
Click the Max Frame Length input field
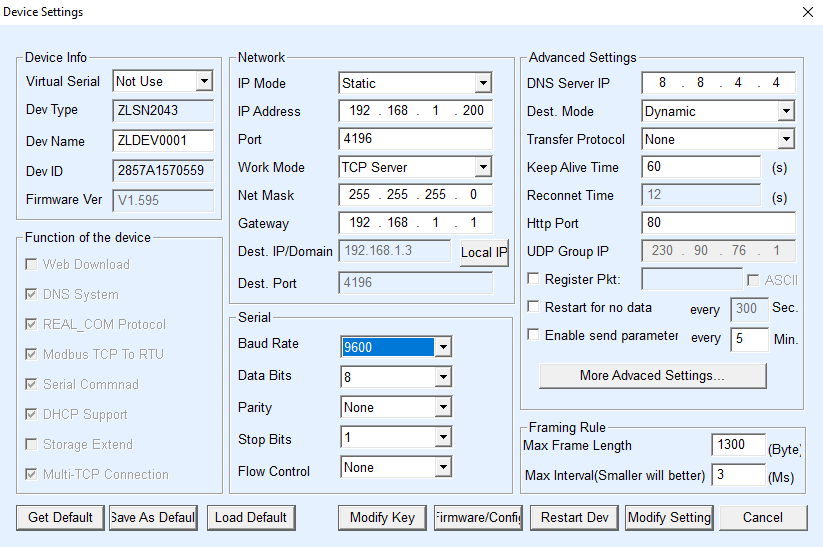click(x=738, y=445)
